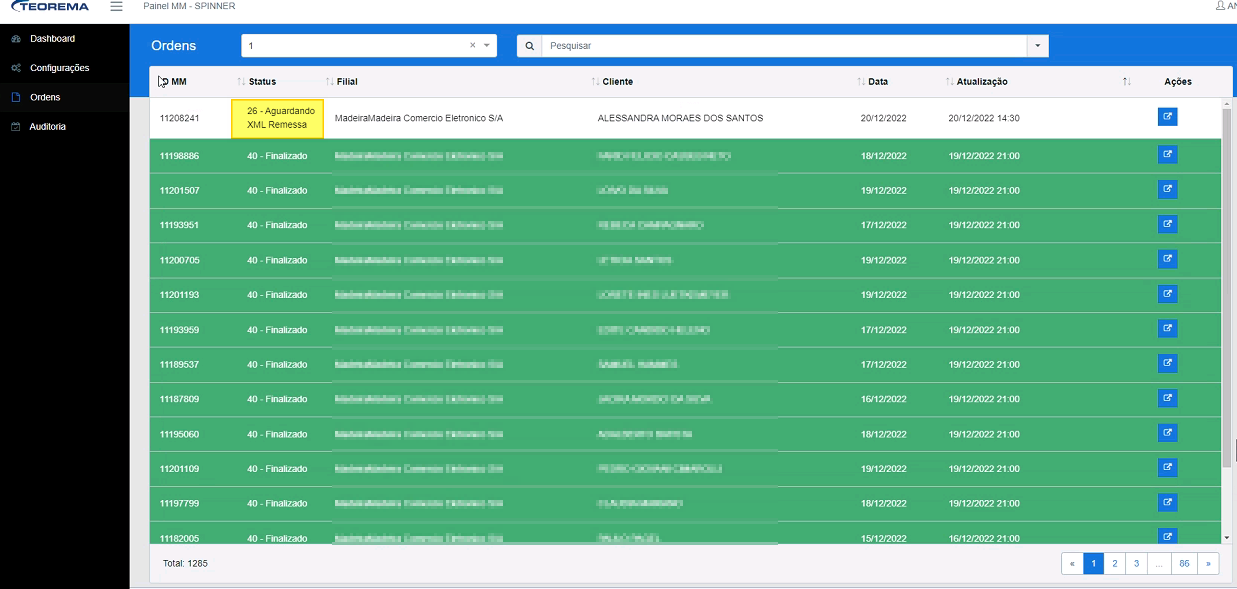
Task: Open action icon for order 11201109
Action: [x=1167, y=468]
